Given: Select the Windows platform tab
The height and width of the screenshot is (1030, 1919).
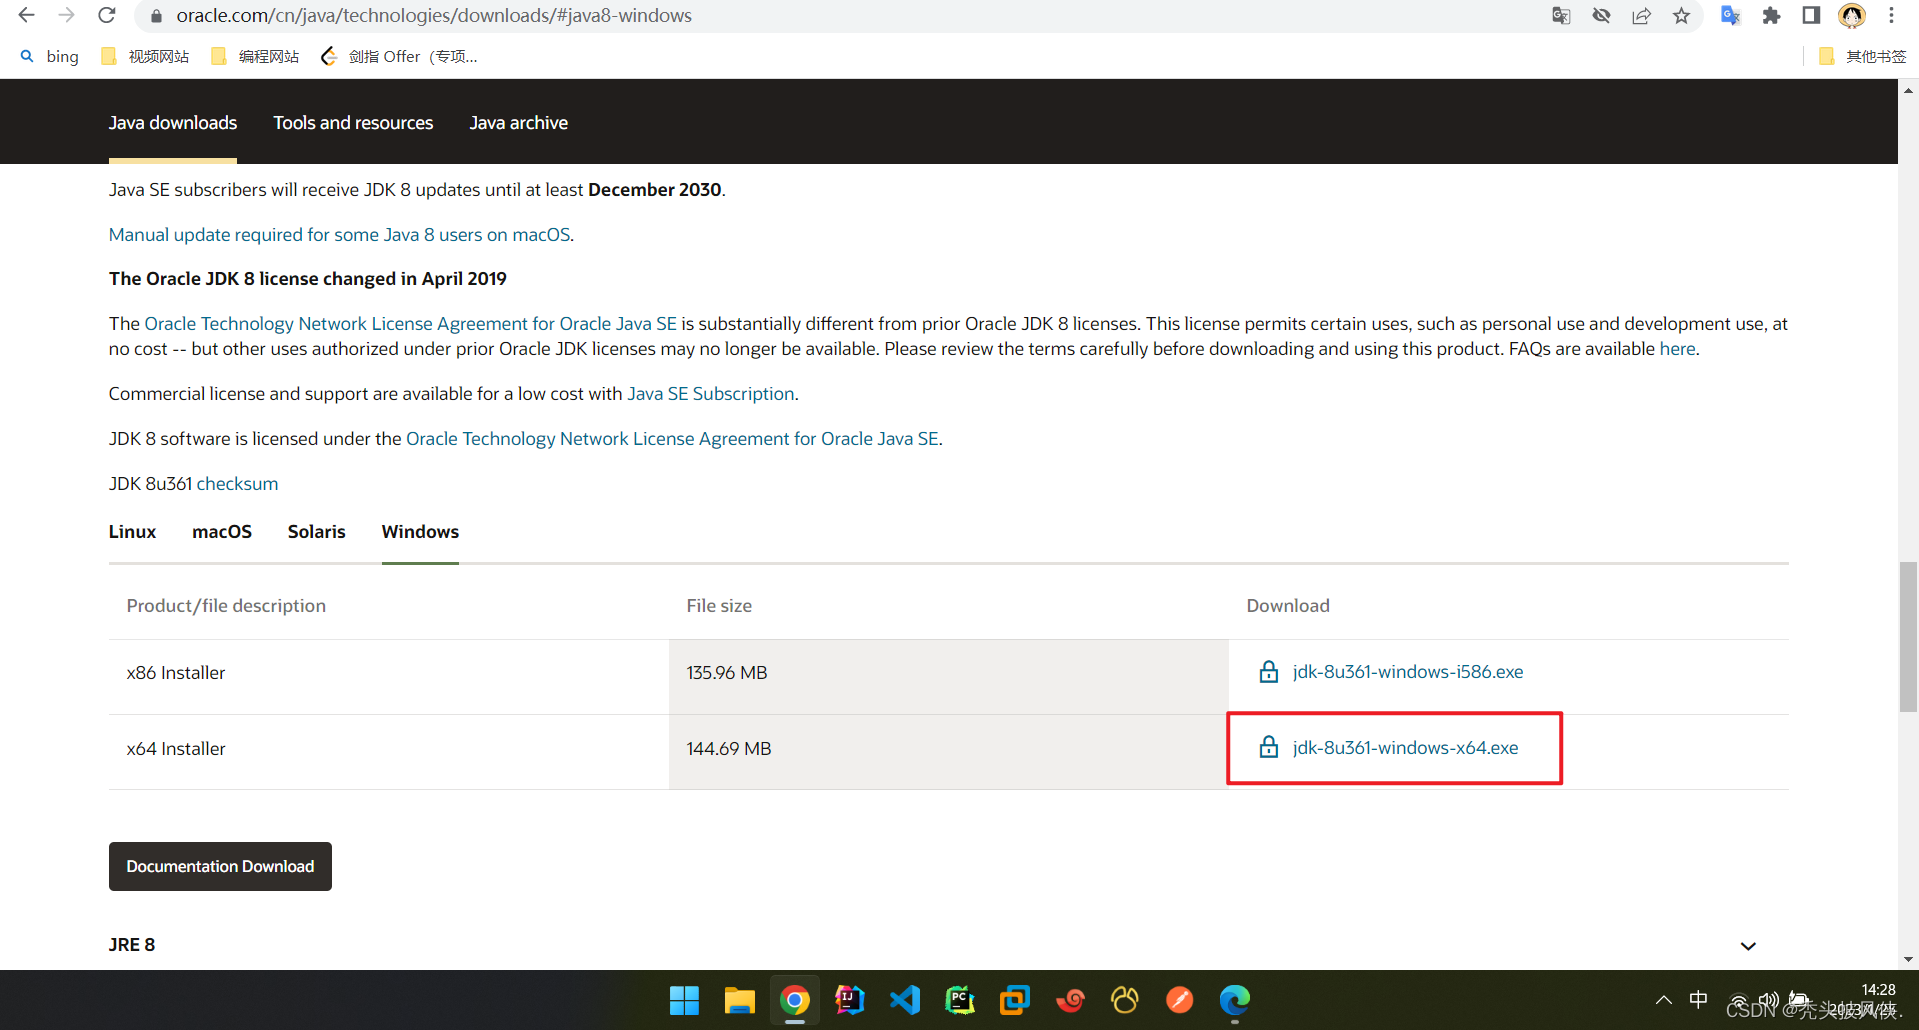Looking at the screenshot, I should 420,531.
